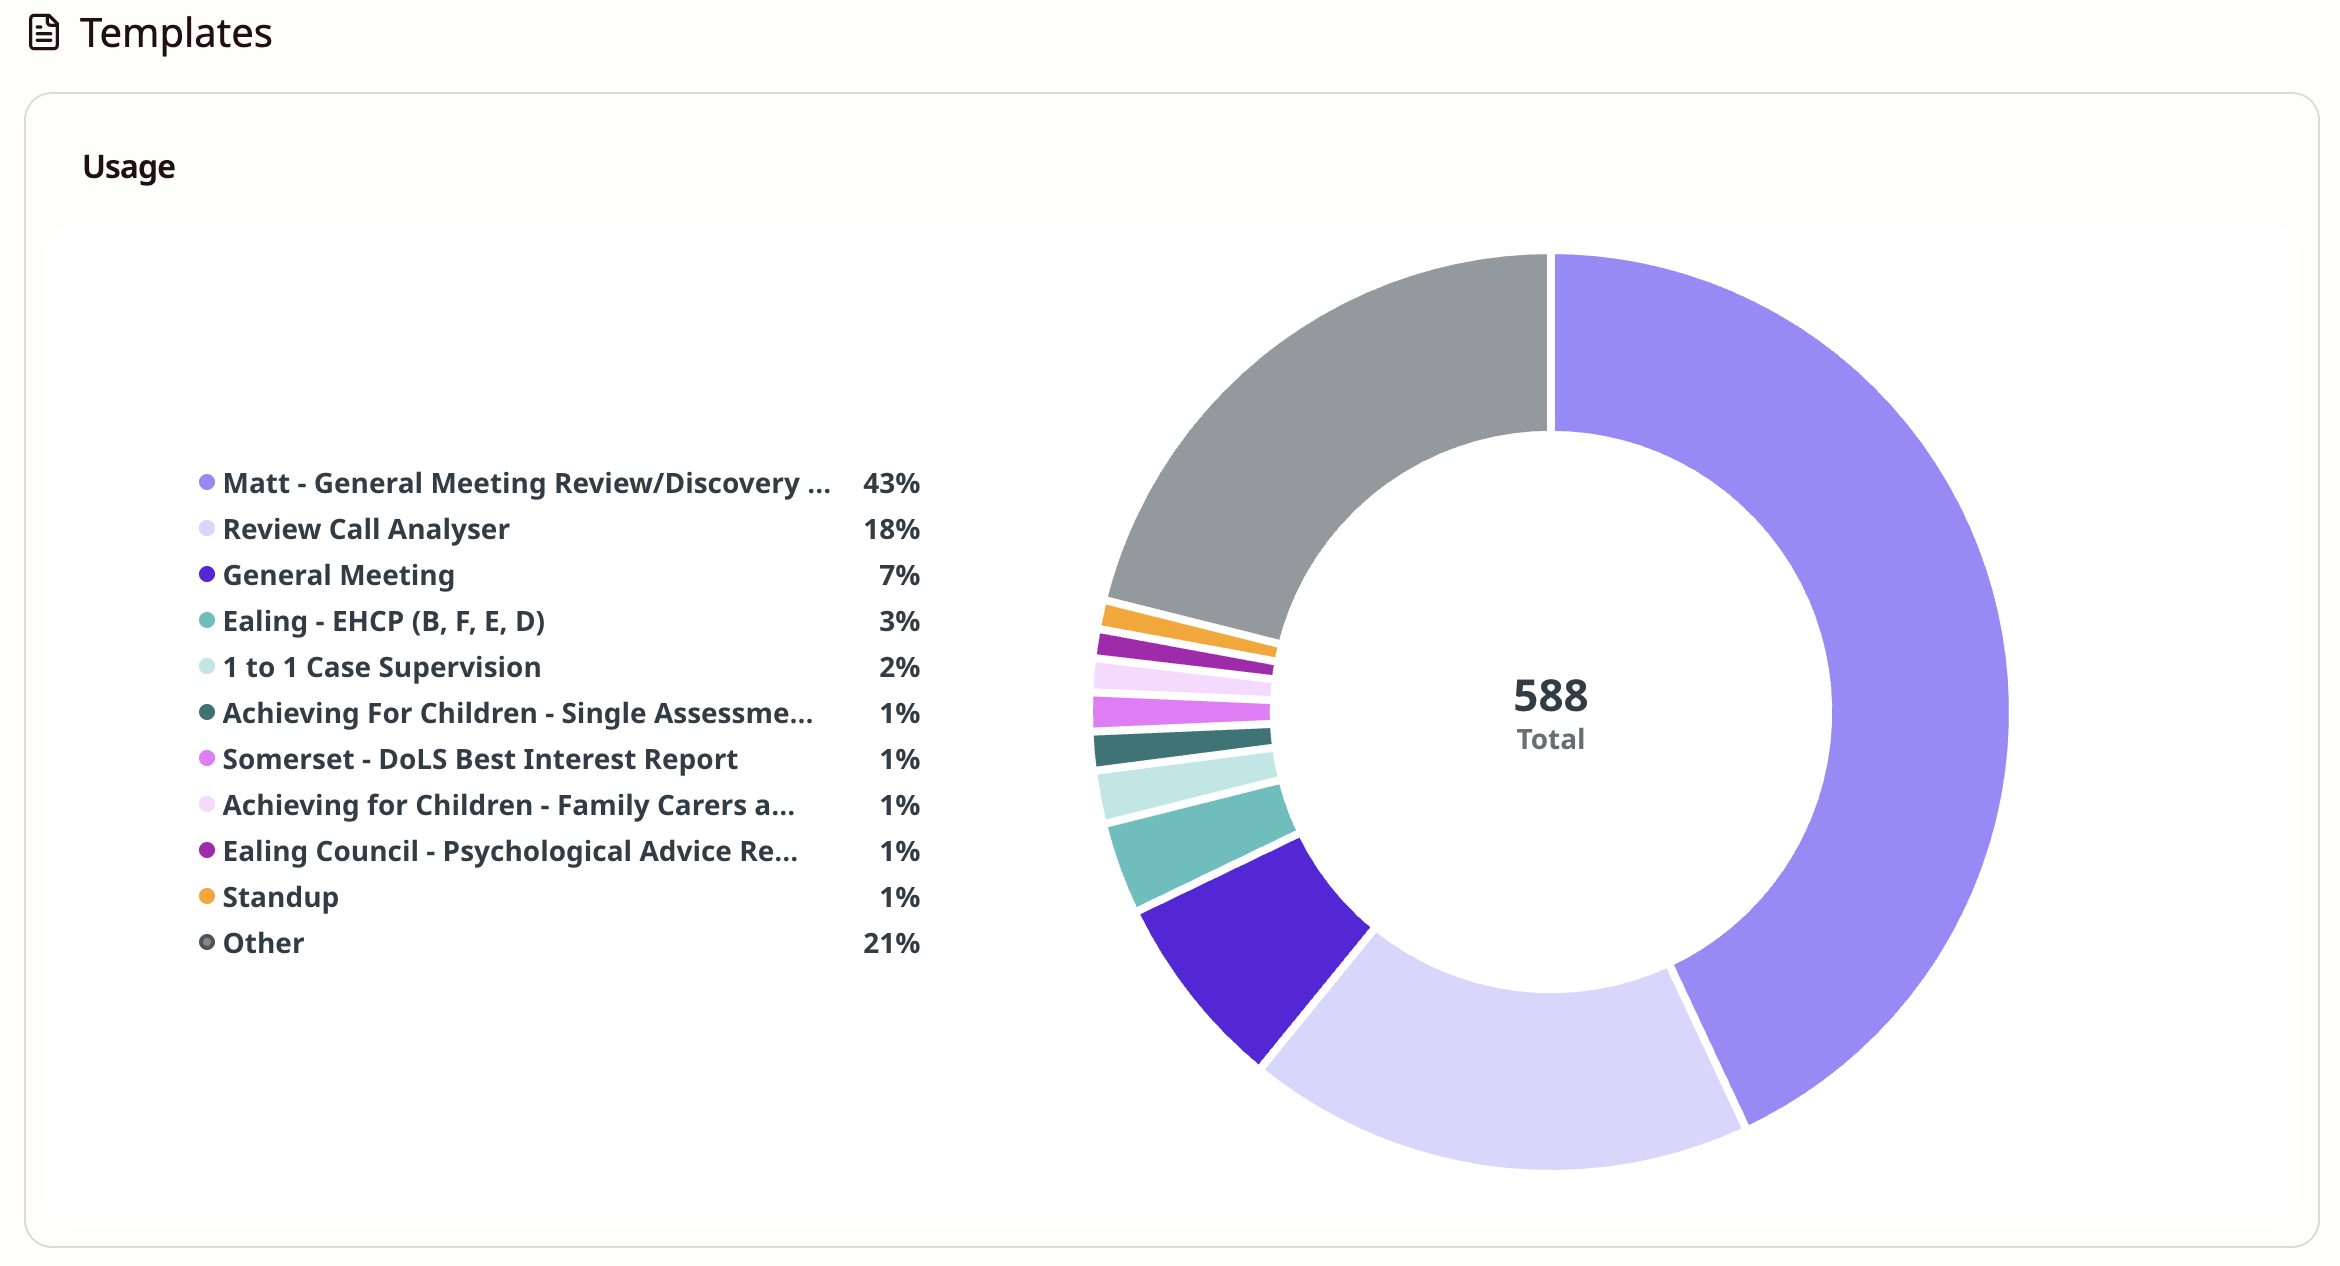Click the teal dot beside Ealing - EHCP
Image resolution: width=2340 pixels, height=1266 pixels.
tap(207, 621)
